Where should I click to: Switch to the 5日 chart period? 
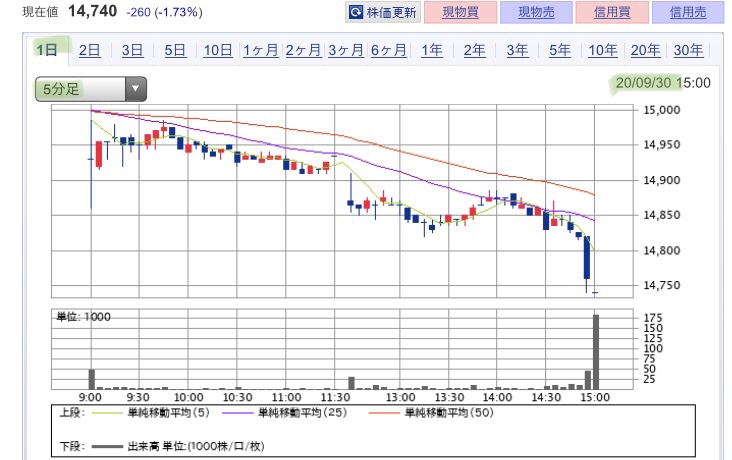[x=175, y=50]
